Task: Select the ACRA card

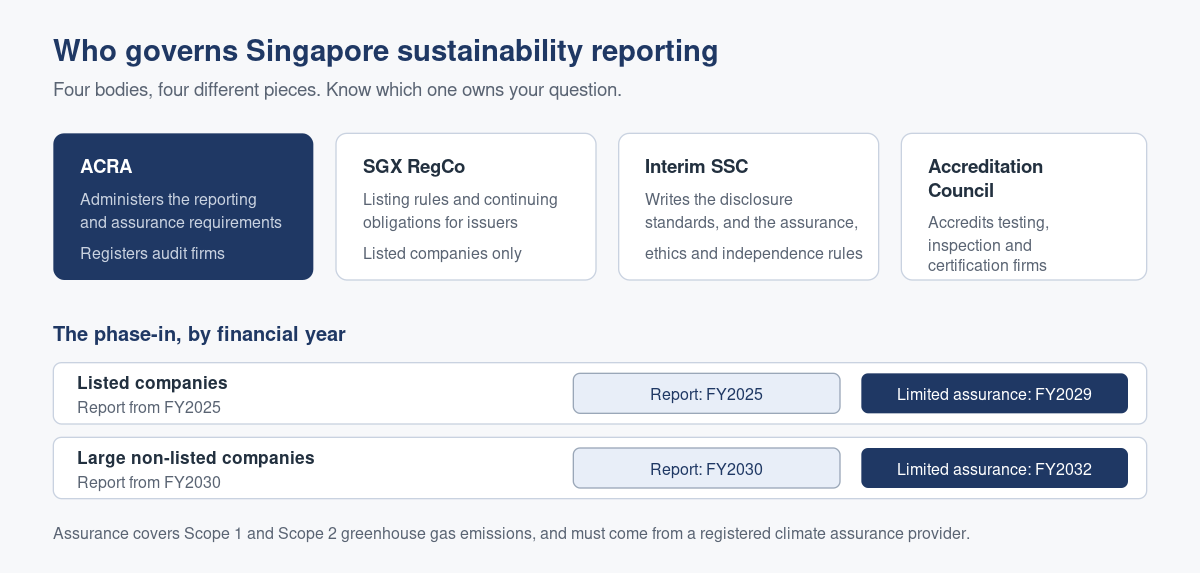Action: (183, 206)
